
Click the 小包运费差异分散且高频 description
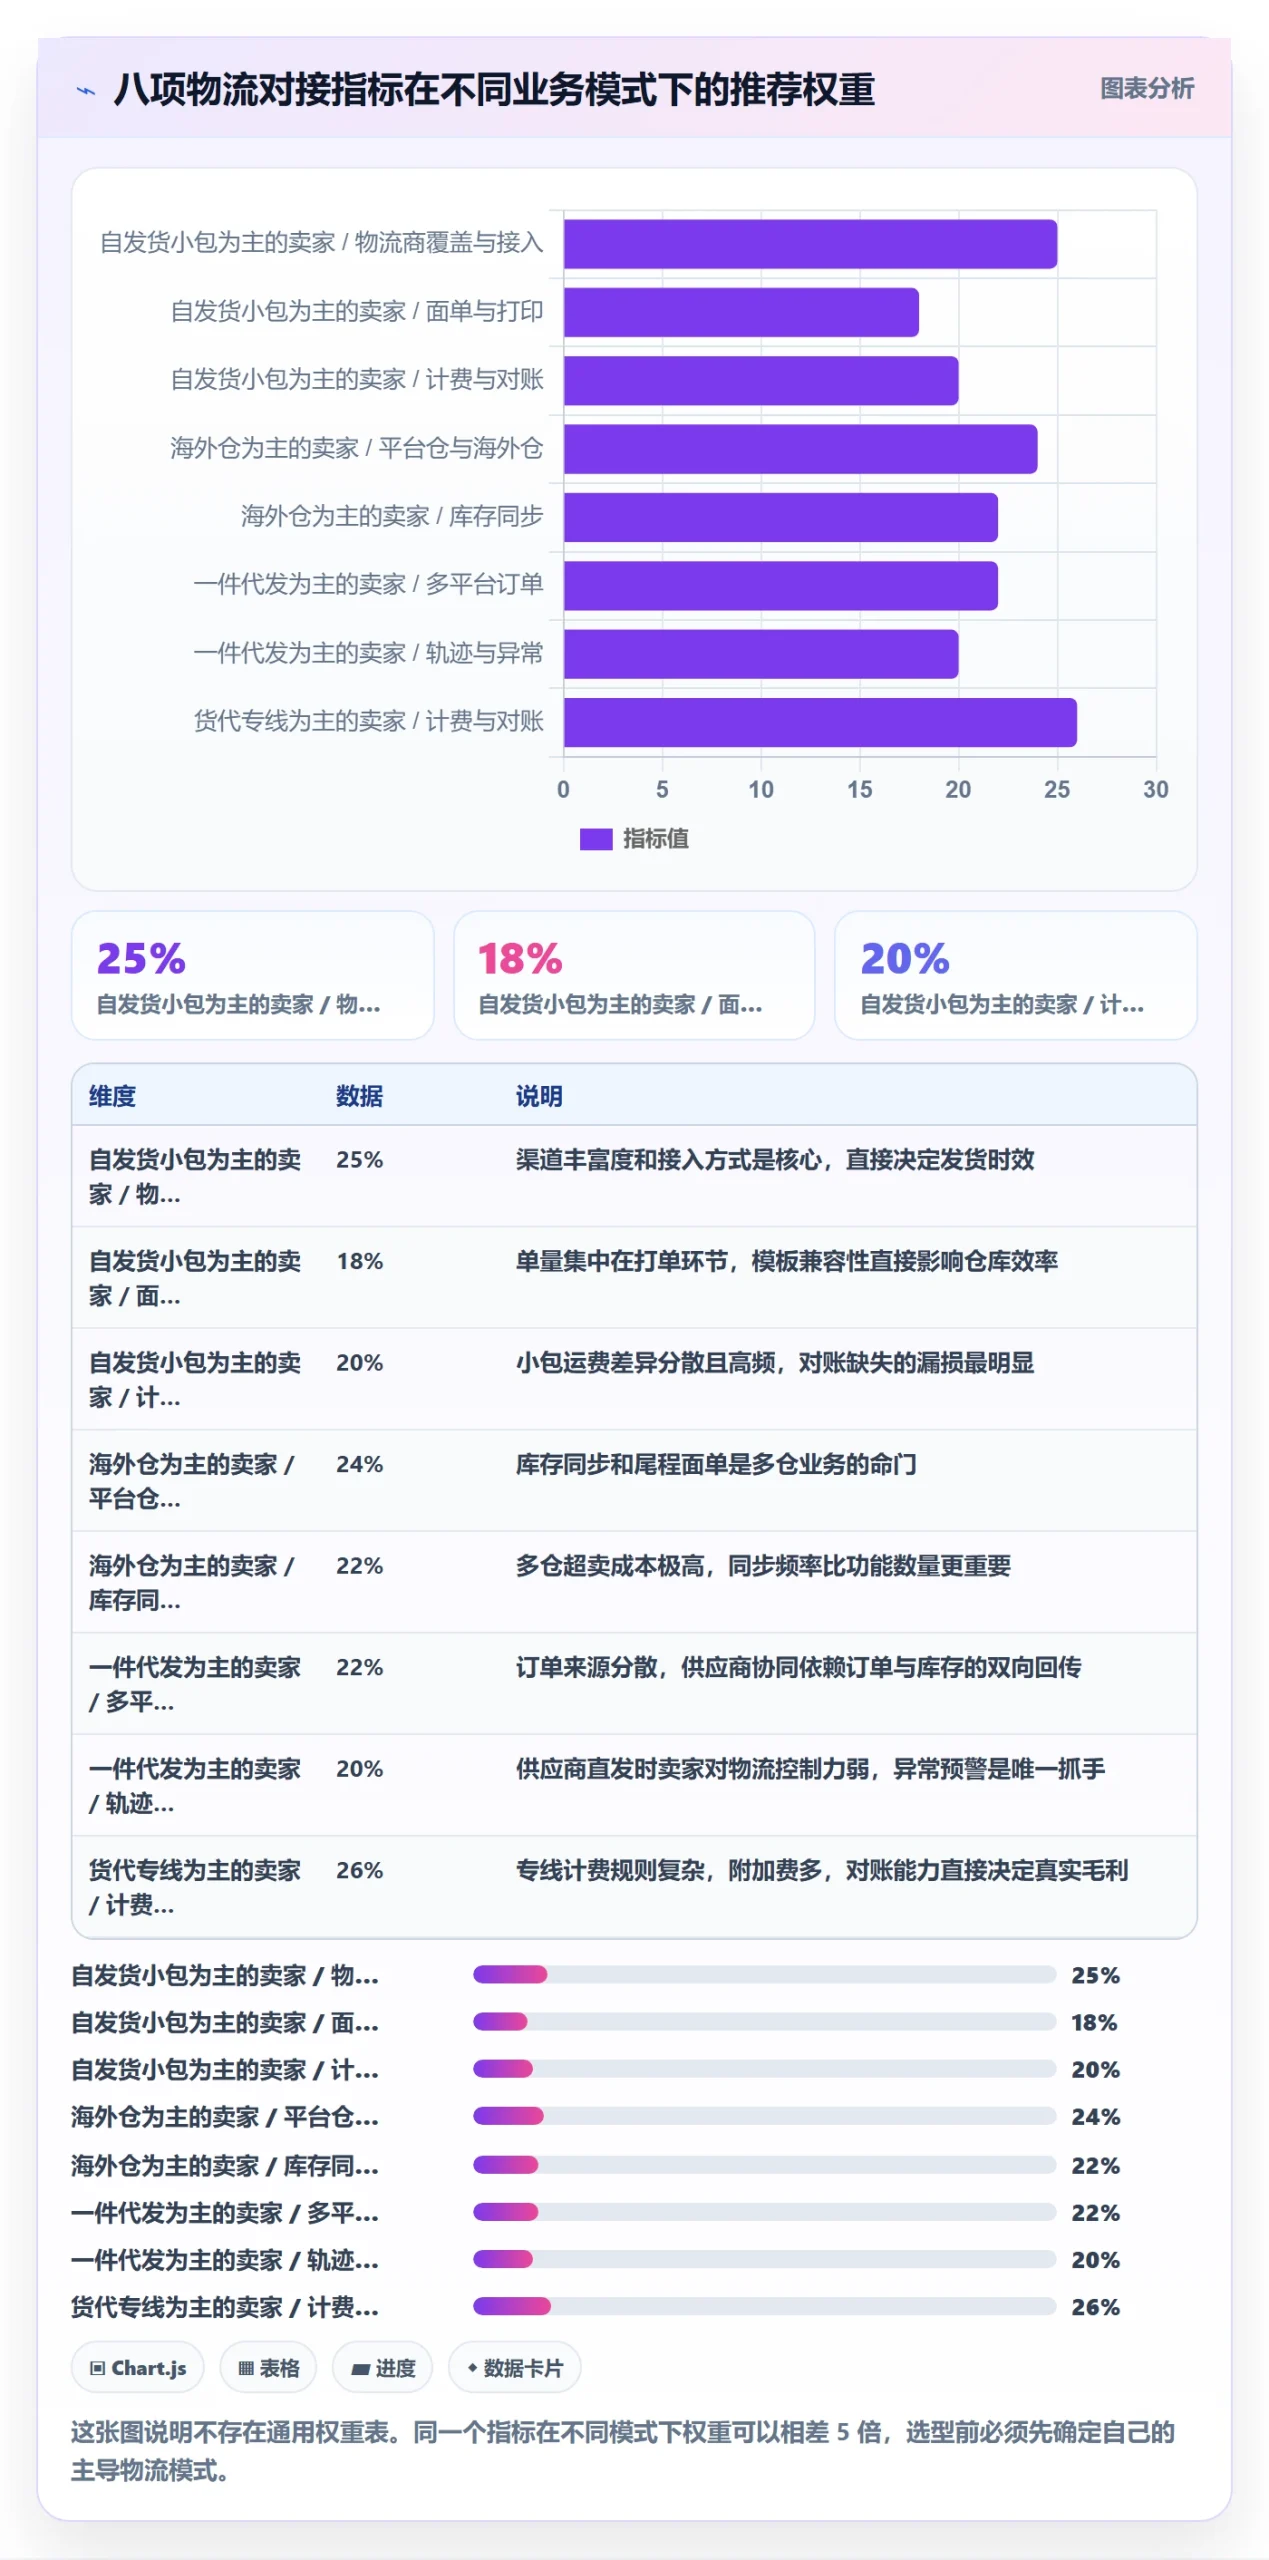point(775,1363)
